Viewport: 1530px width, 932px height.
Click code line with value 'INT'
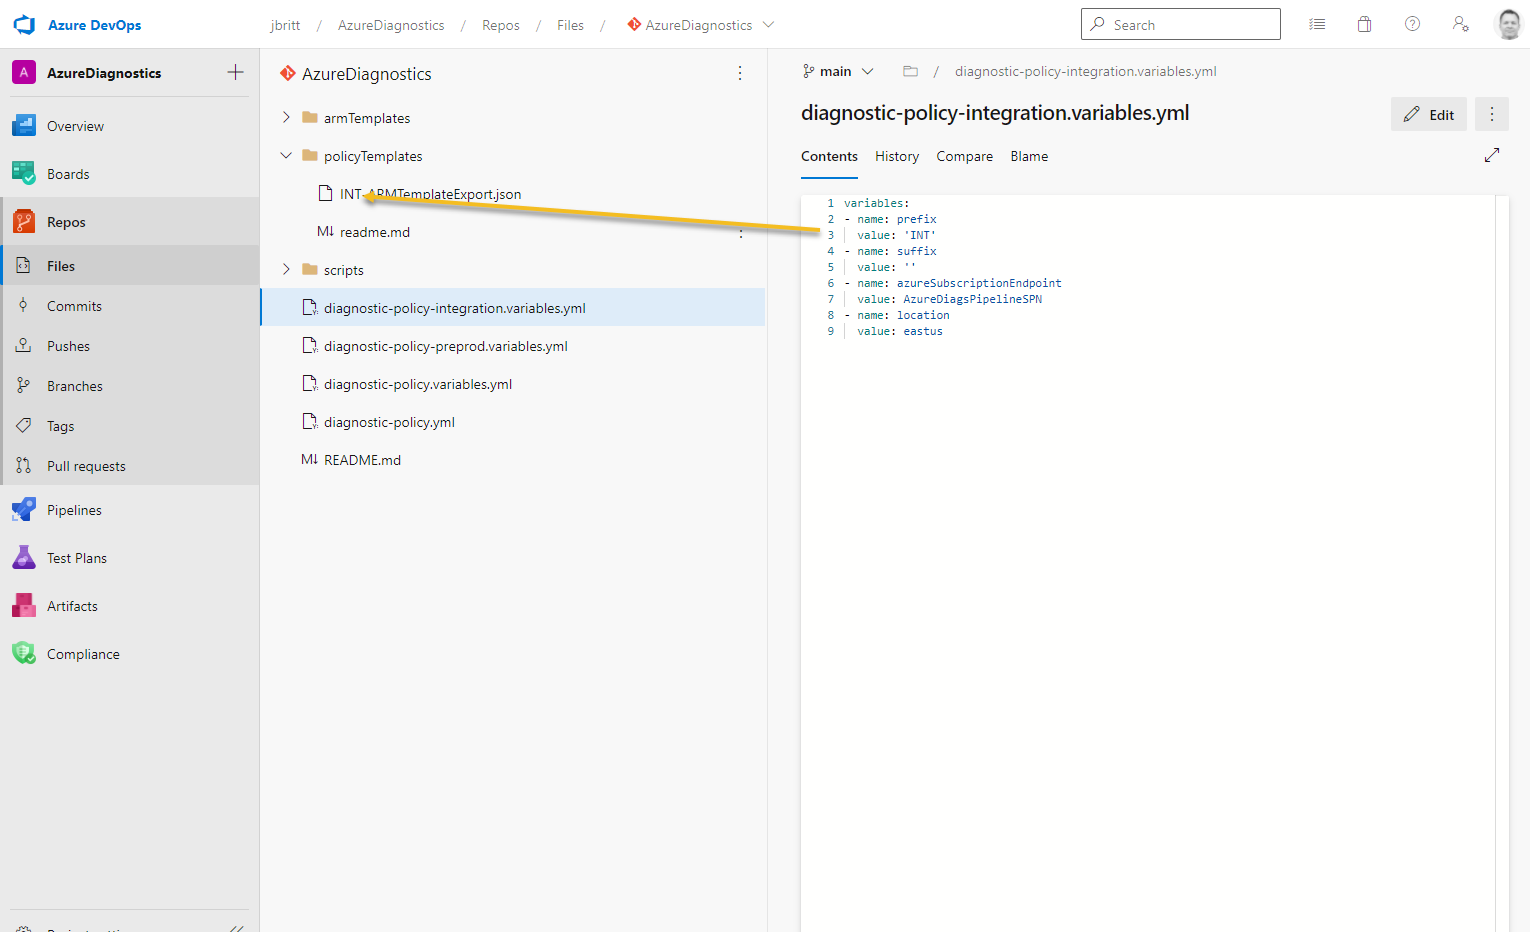896,235
